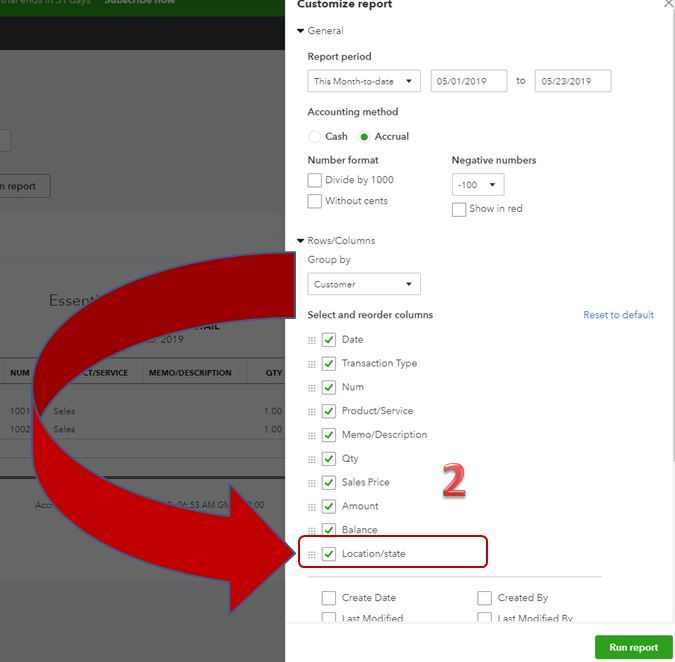
Task: Click the Customize report panel title
Action: click(344, 4)
